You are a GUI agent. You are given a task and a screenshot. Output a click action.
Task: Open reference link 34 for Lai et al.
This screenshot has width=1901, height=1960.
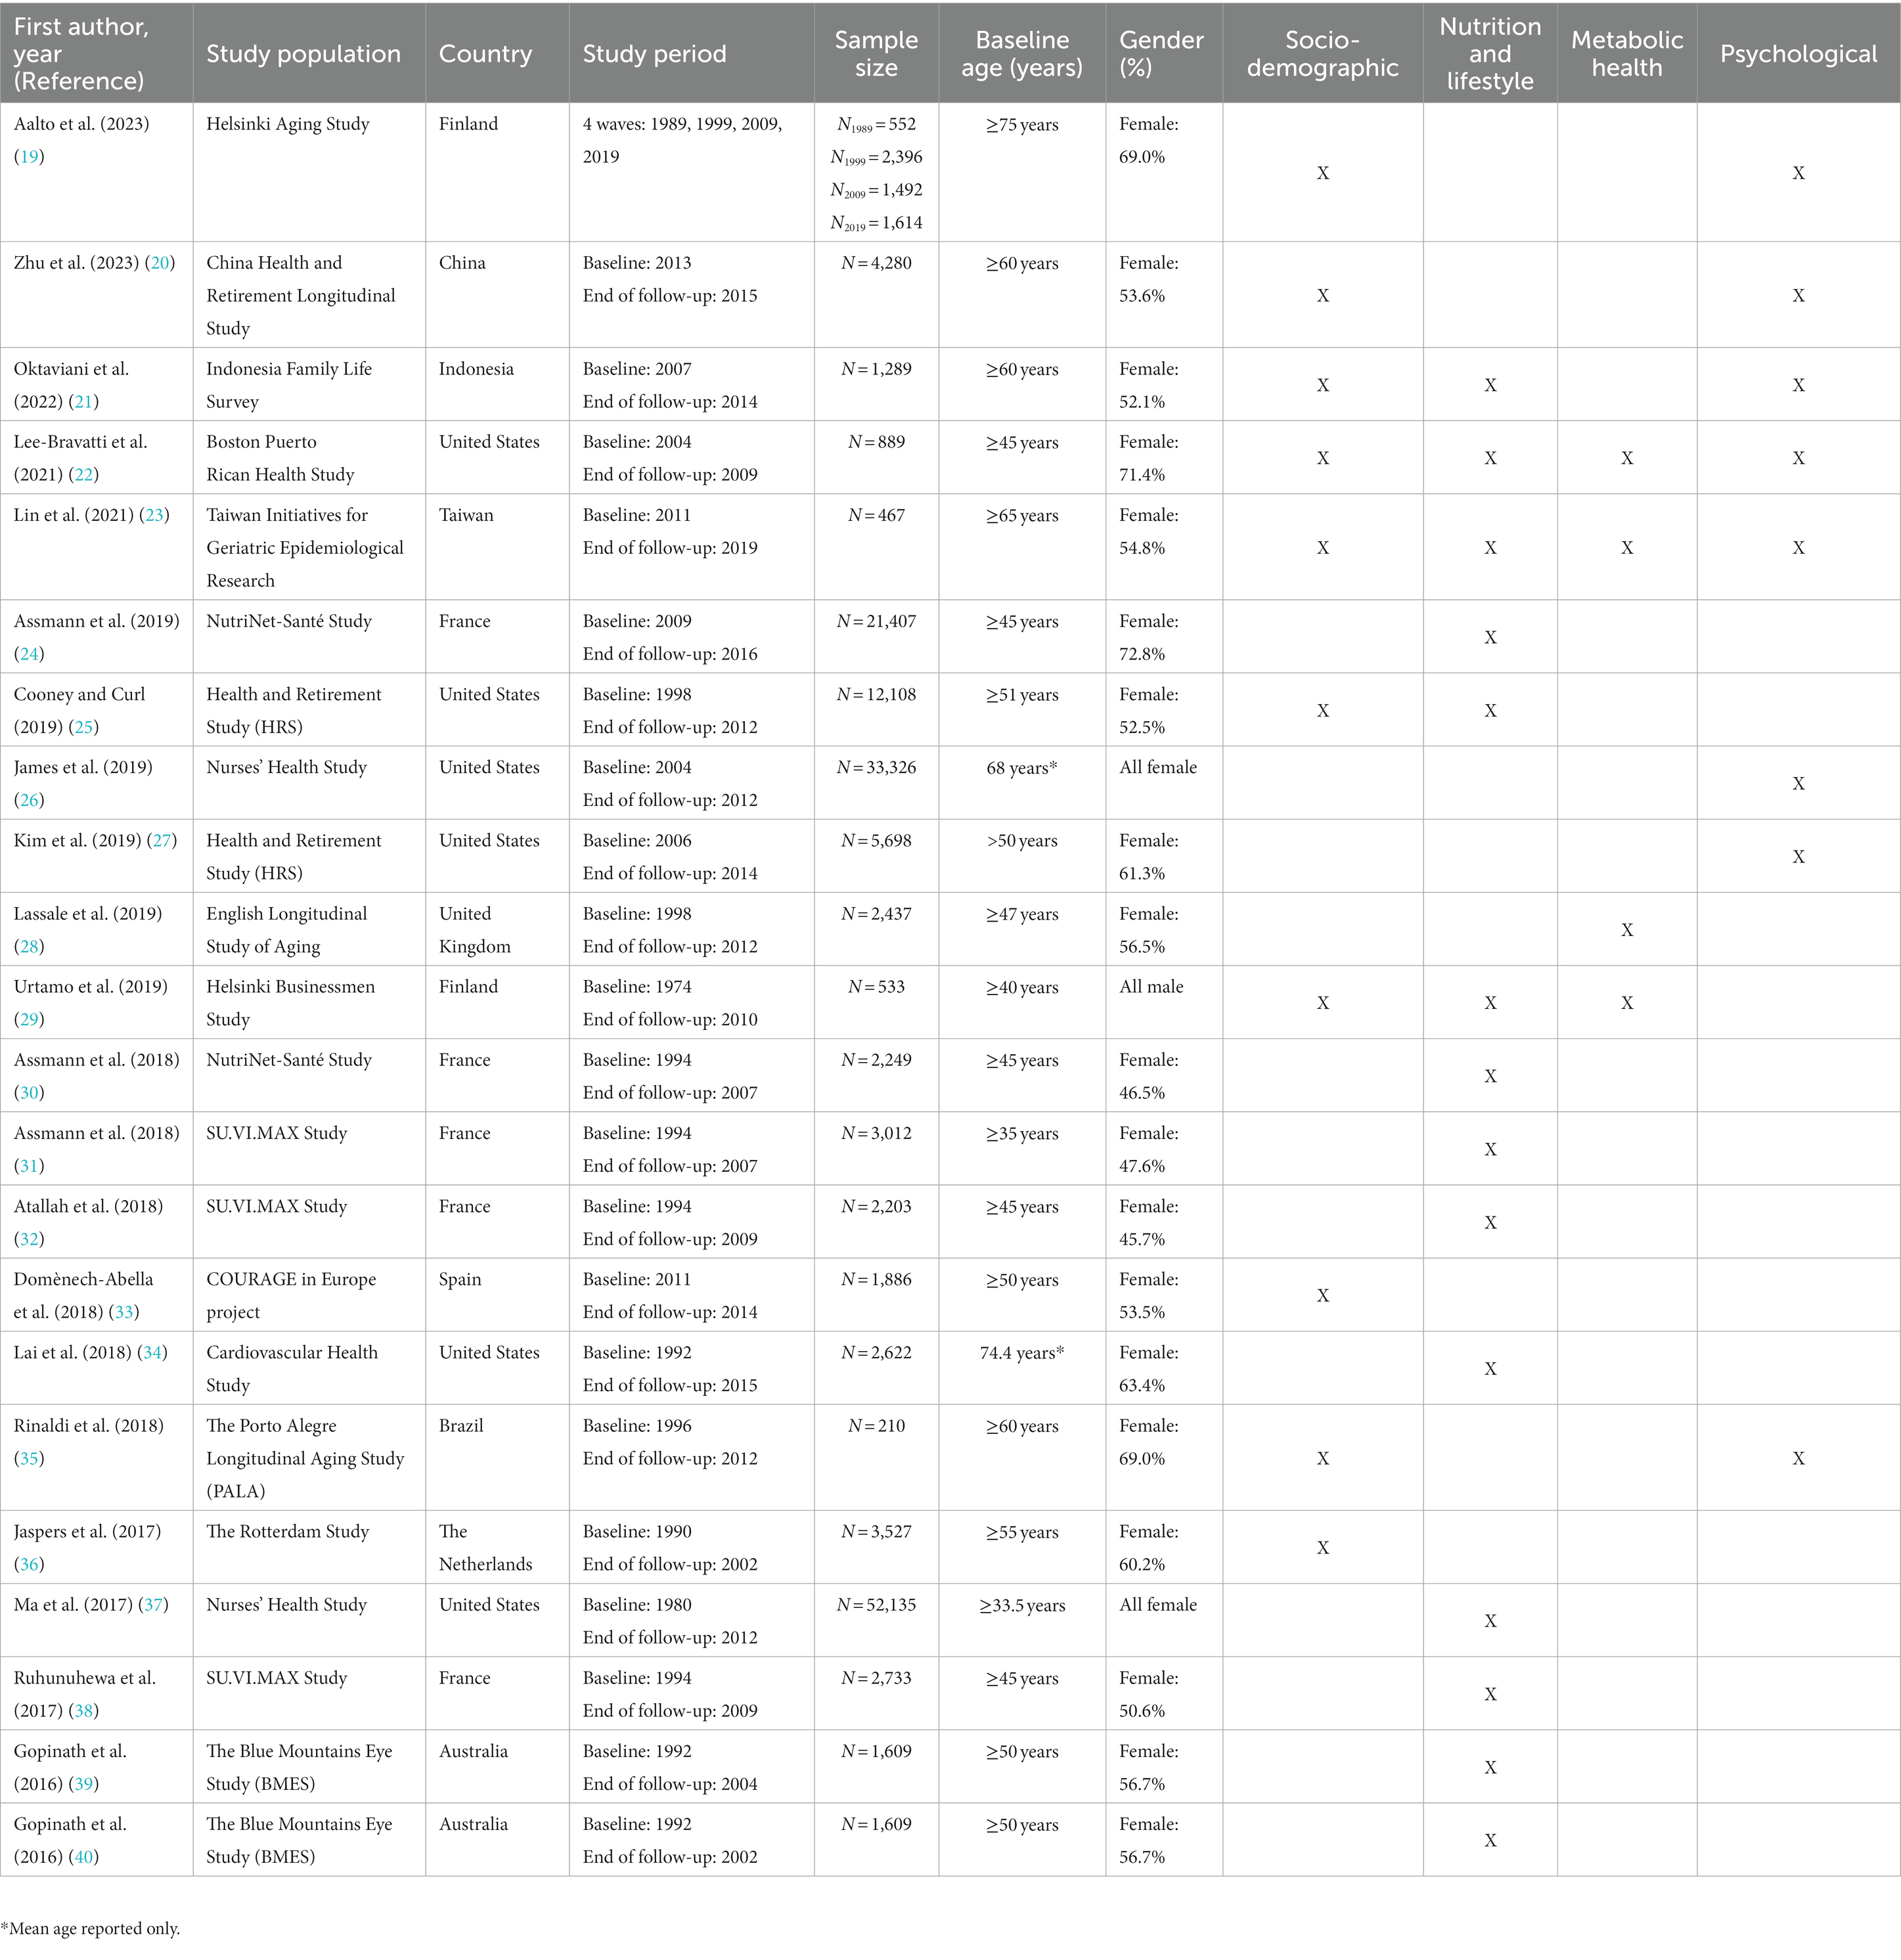tap(152, 1353)
